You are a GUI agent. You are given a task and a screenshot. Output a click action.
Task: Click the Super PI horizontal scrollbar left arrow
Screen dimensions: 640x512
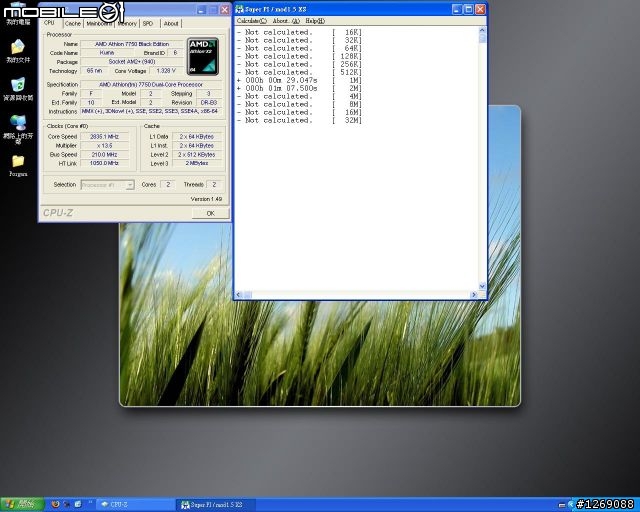coord(239,294)
